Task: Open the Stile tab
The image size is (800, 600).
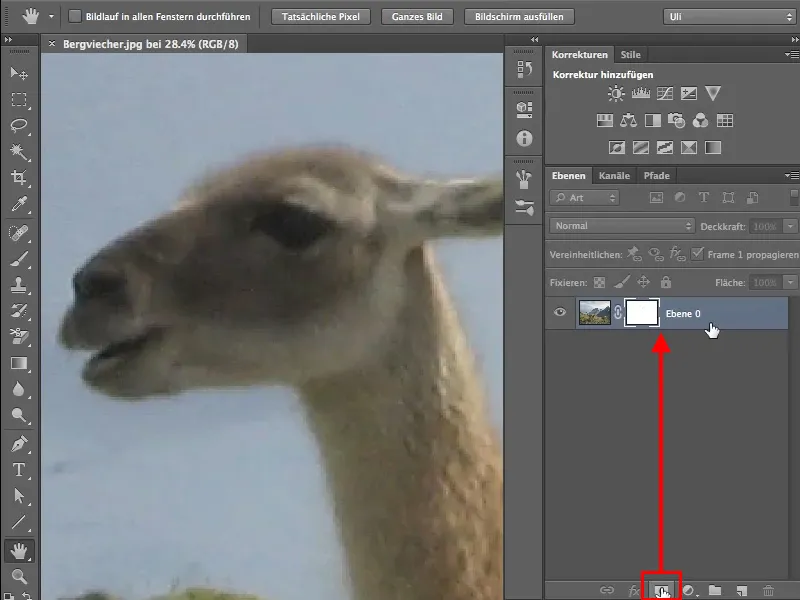Action: pyautogui.click(x=630, y=55)
